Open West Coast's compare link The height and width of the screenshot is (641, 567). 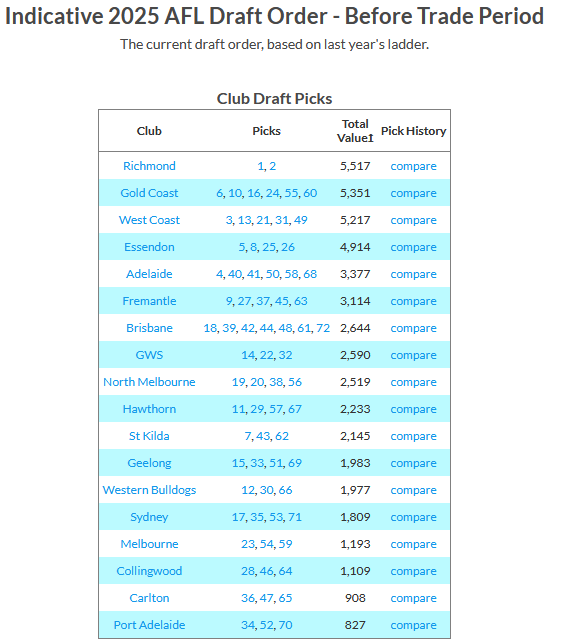413,220
